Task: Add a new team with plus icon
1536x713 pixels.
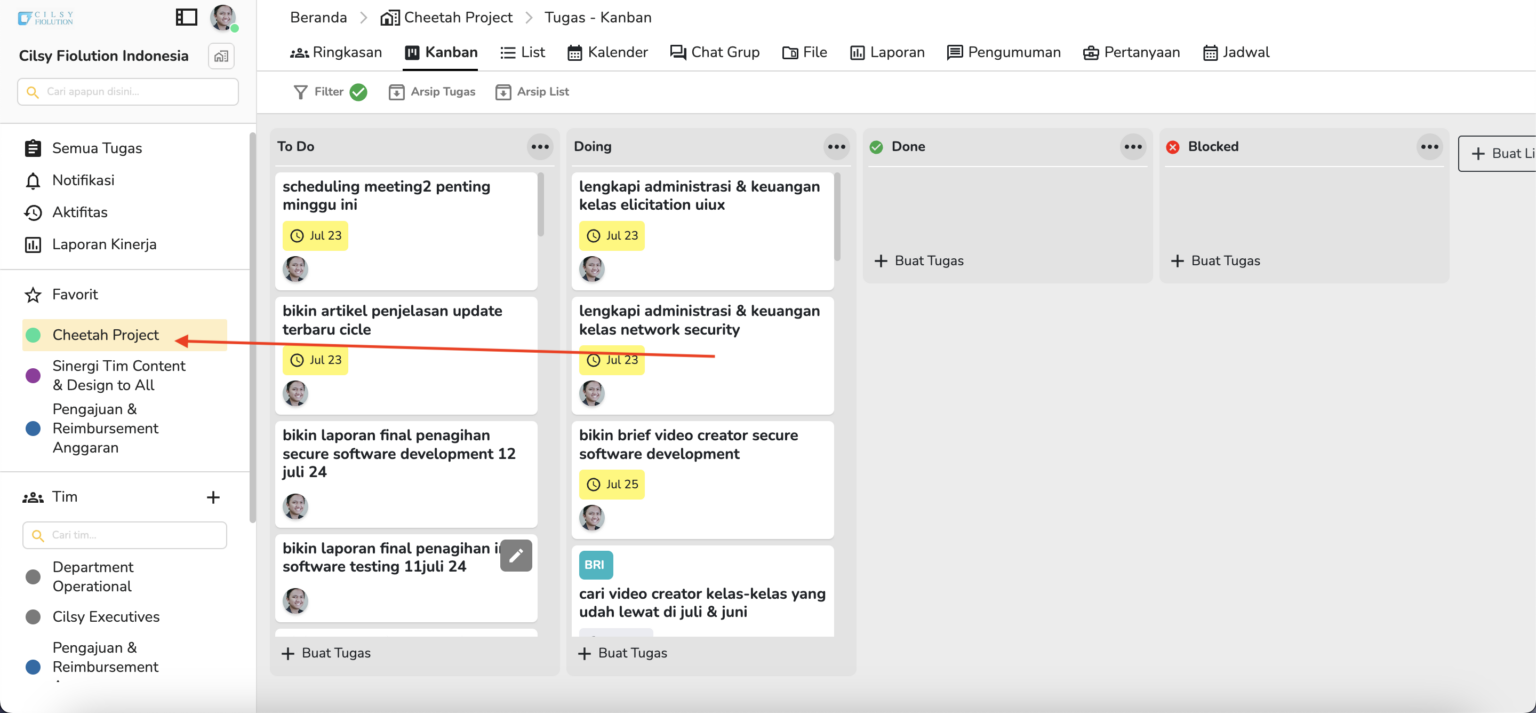Action: coord(213,497)
